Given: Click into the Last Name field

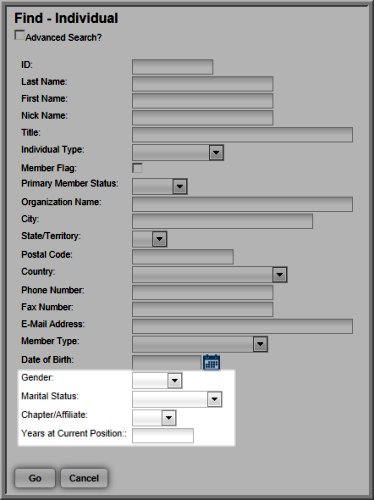Looking at the screenshot, I should pyautogui.click(x=202, y=84).
